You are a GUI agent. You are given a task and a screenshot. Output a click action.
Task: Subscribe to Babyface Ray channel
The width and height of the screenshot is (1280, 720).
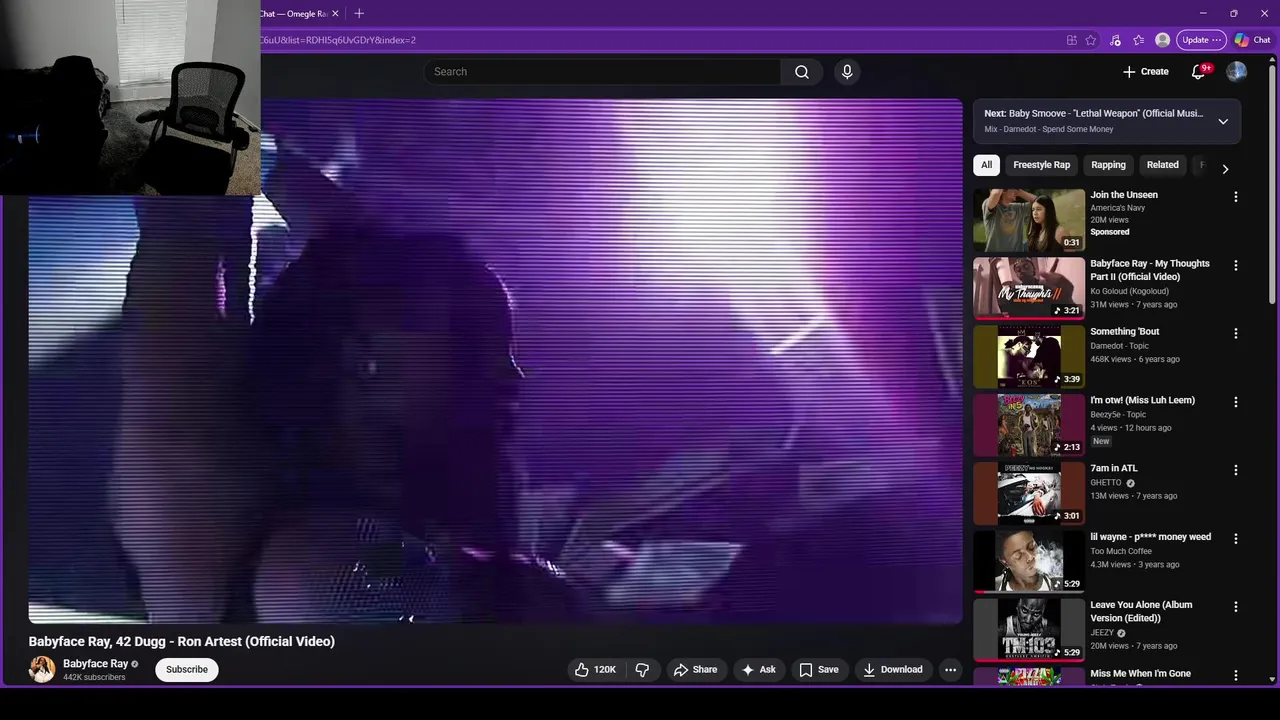187,670
